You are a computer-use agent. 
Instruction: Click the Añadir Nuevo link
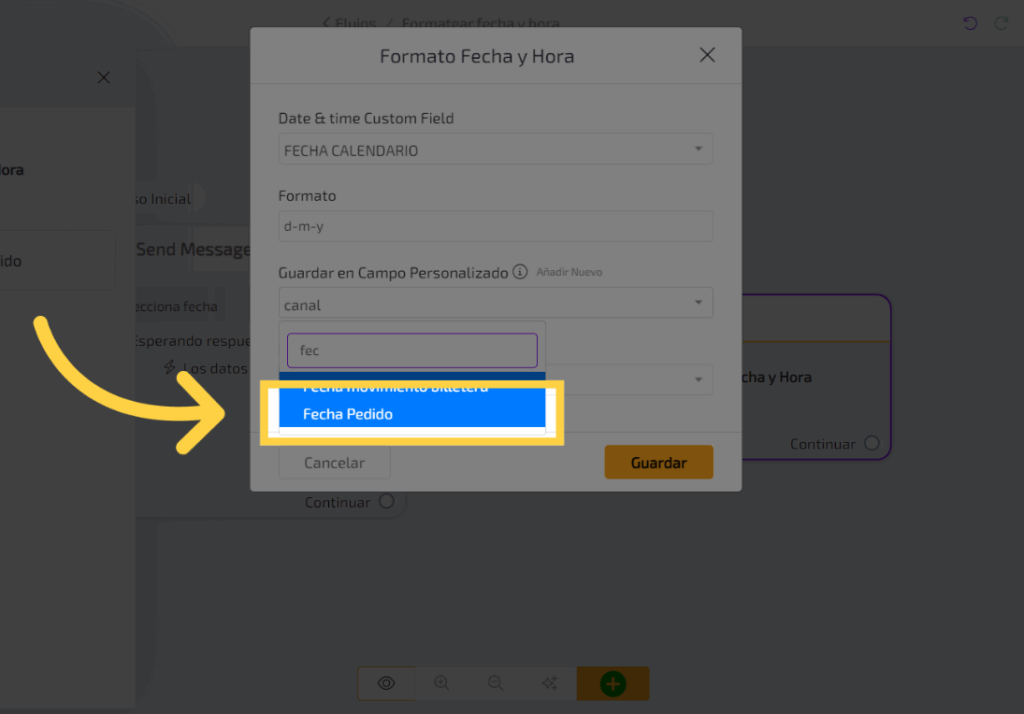click(569, 272)
